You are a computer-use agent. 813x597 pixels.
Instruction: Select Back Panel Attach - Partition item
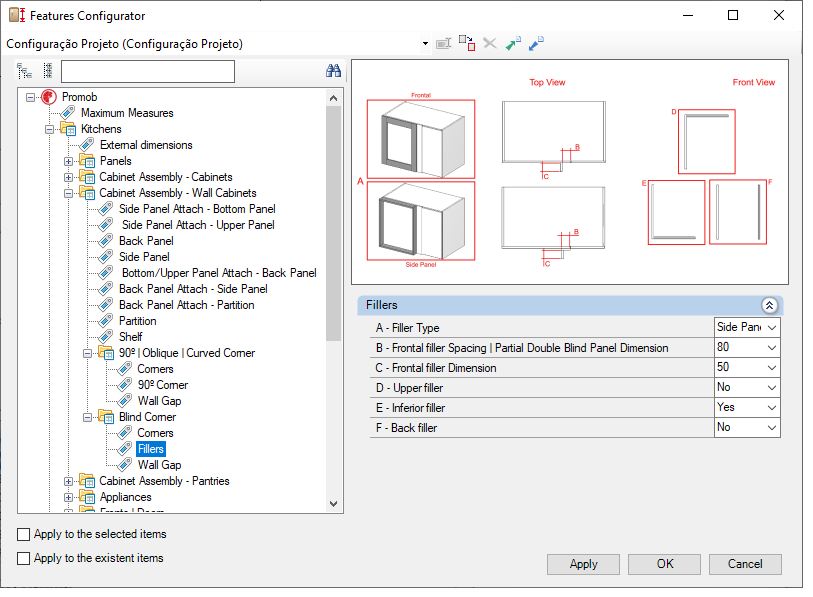[x=187, y=304]
